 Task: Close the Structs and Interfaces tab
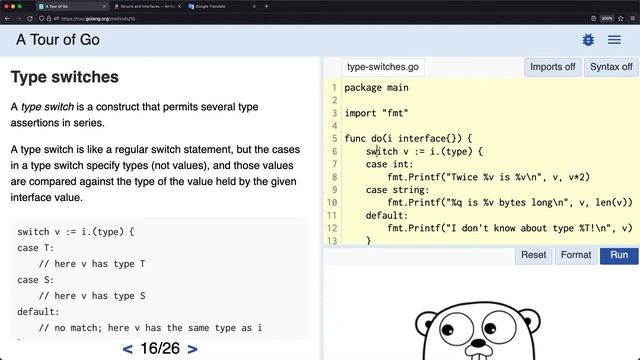tap(179, 7)
